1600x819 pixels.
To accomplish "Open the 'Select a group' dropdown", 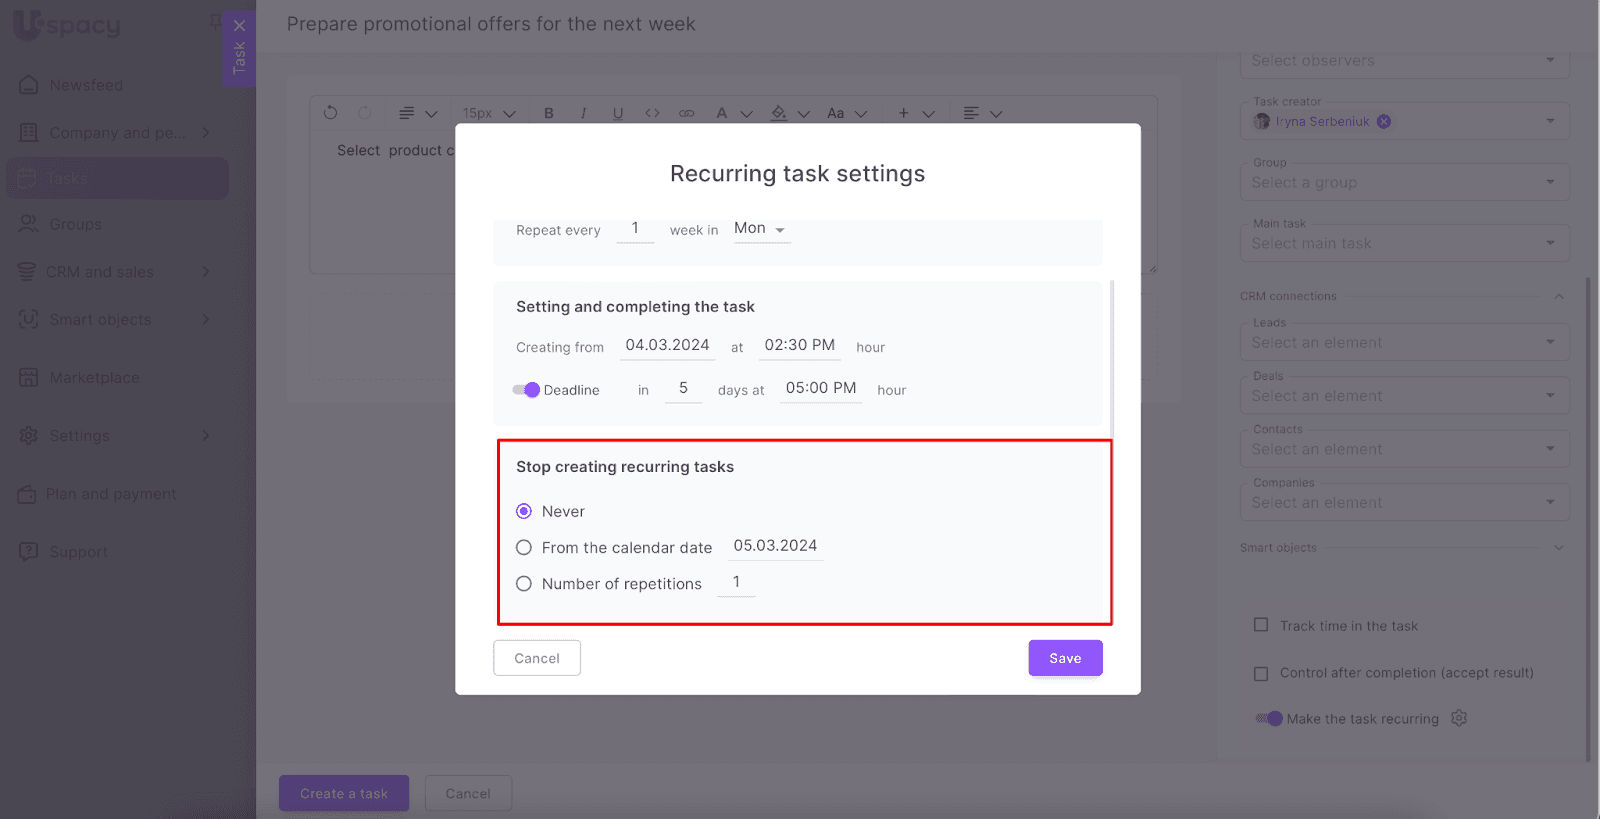I will pyautogui.click(x=1404, y=182).
